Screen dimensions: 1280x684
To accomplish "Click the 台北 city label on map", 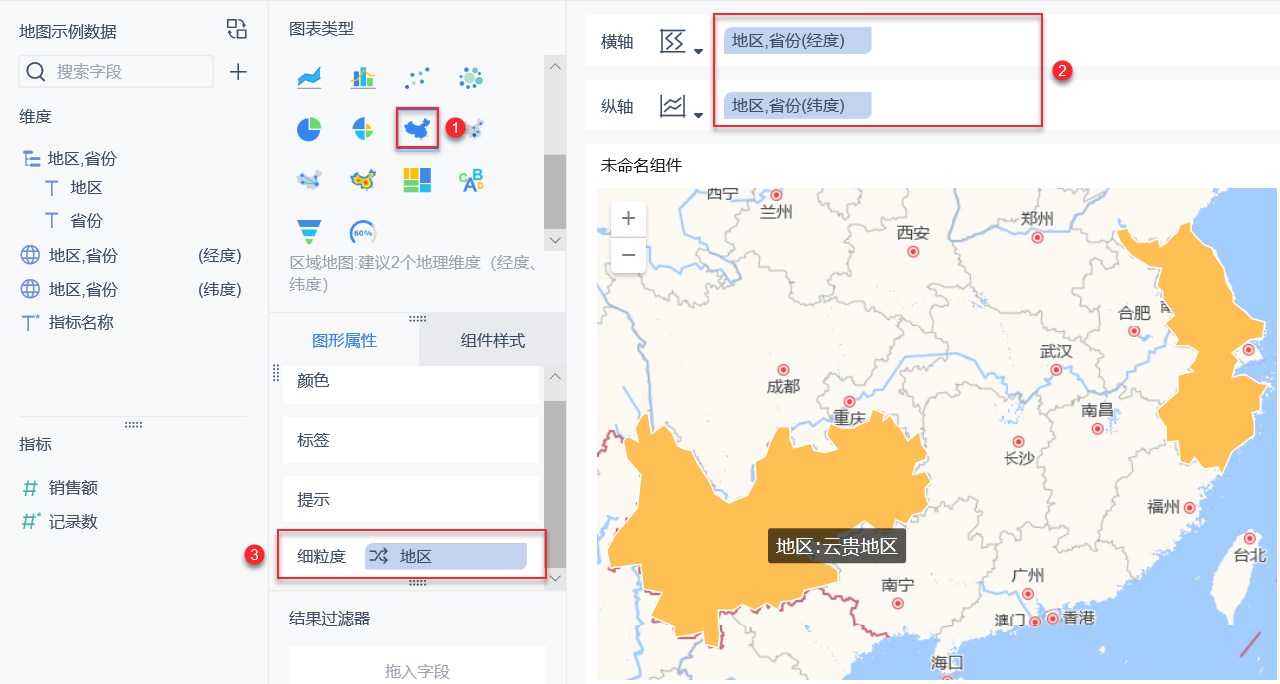I will coord(1250,555).
